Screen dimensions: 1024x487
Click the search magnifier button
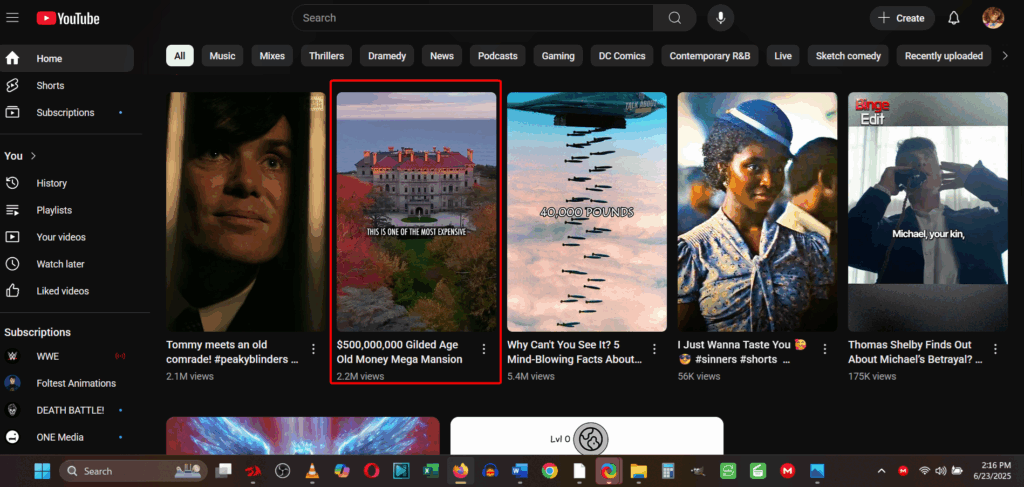675,18
